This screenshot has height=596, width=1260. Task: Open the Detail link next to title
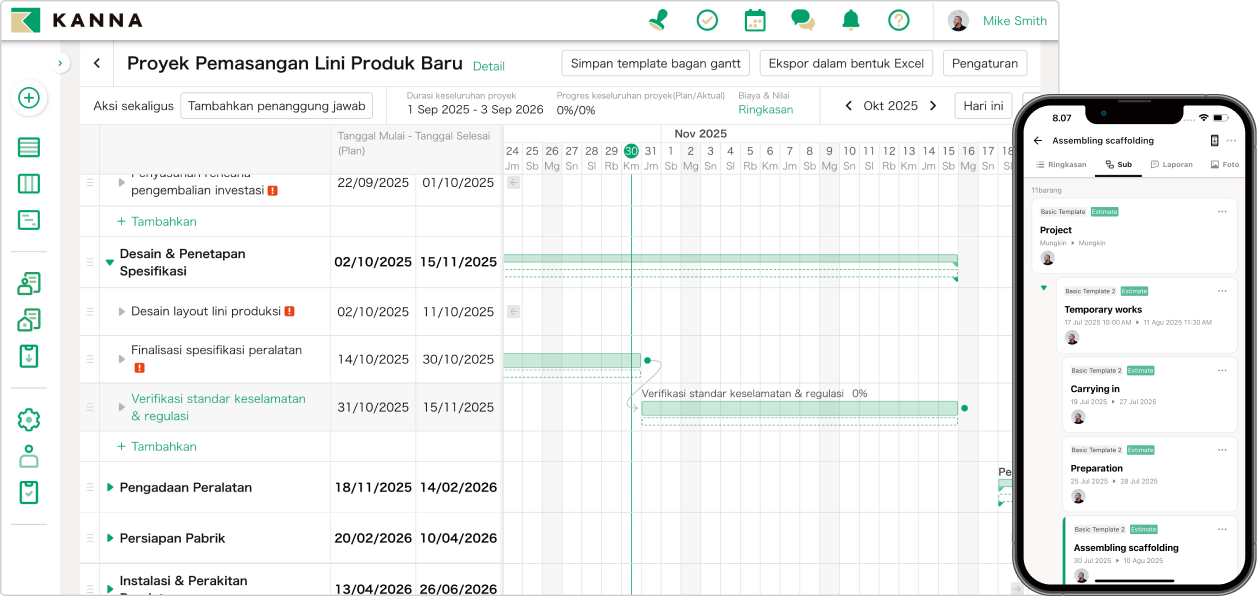click(x=489, y=66)
